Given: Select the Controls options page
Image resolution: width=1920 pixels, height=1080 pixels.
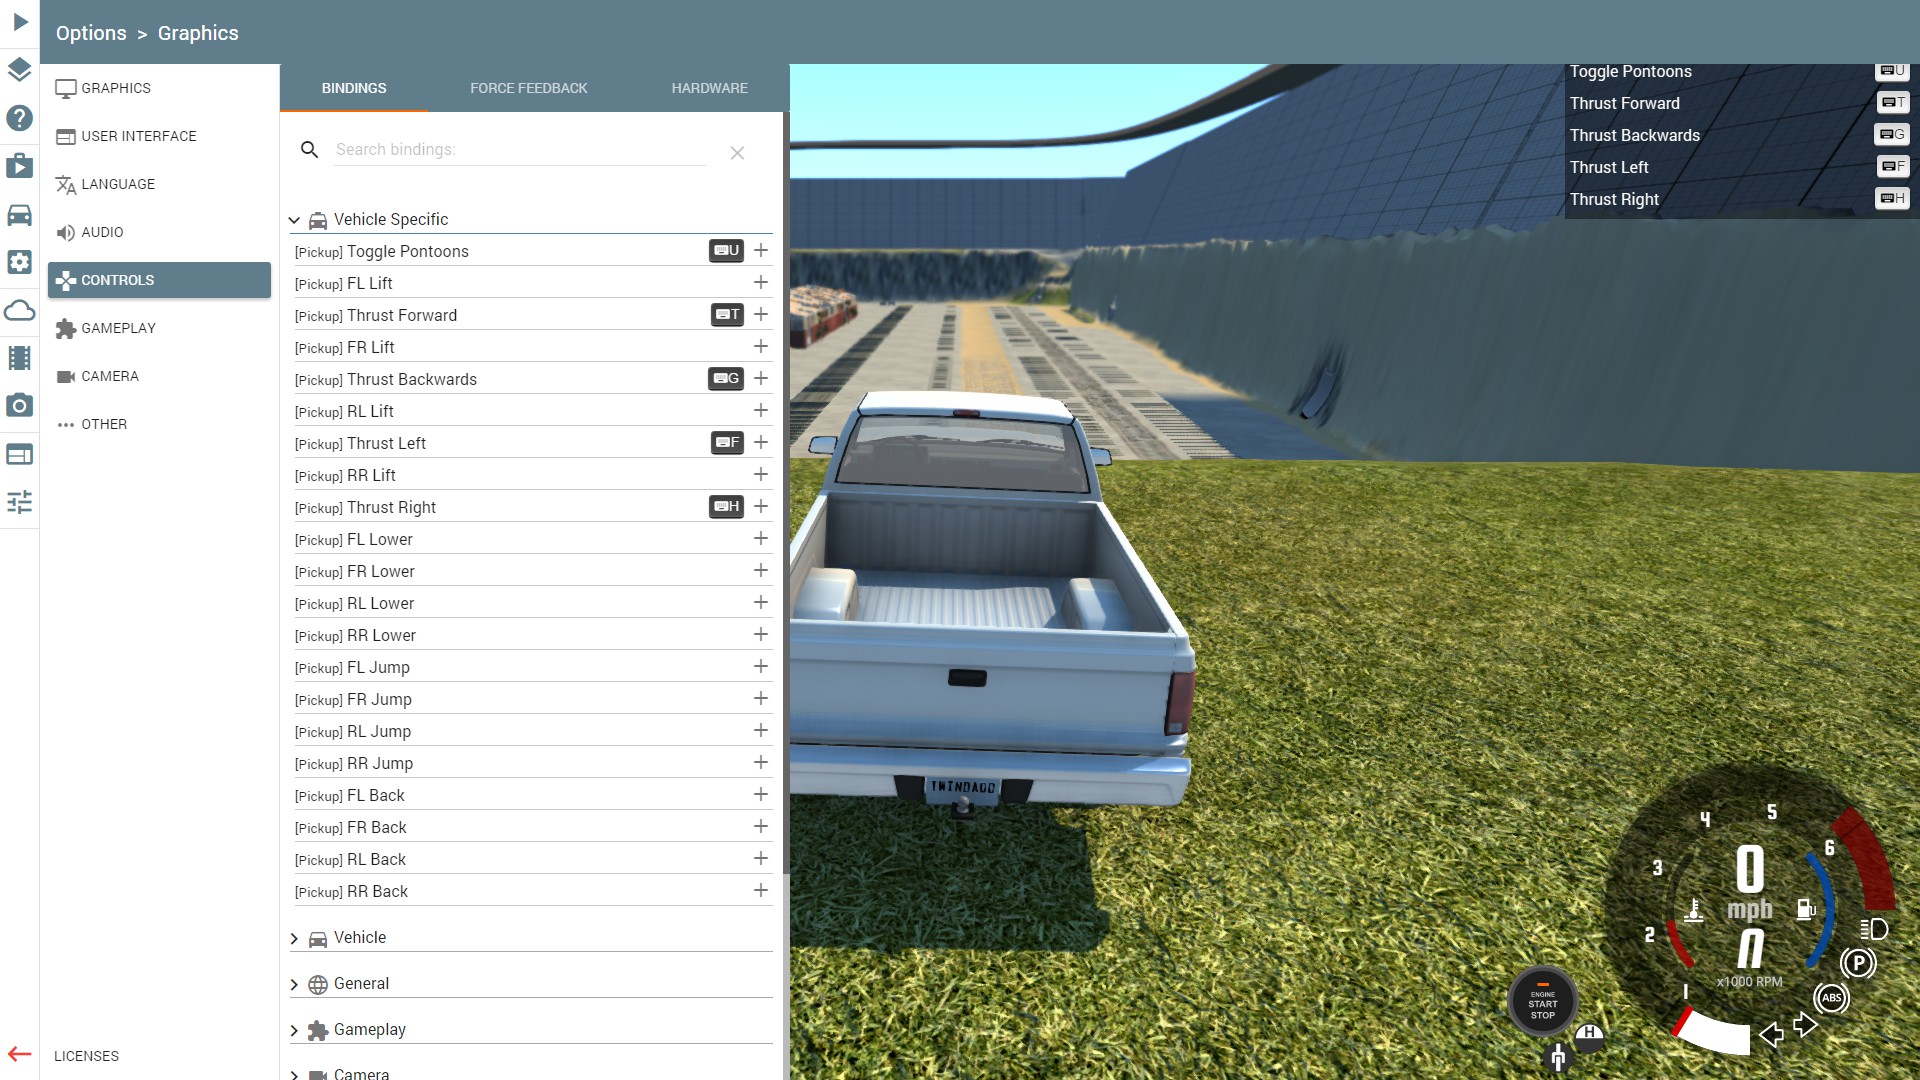Looking at the screenshot, I should [x=160, y=280].
